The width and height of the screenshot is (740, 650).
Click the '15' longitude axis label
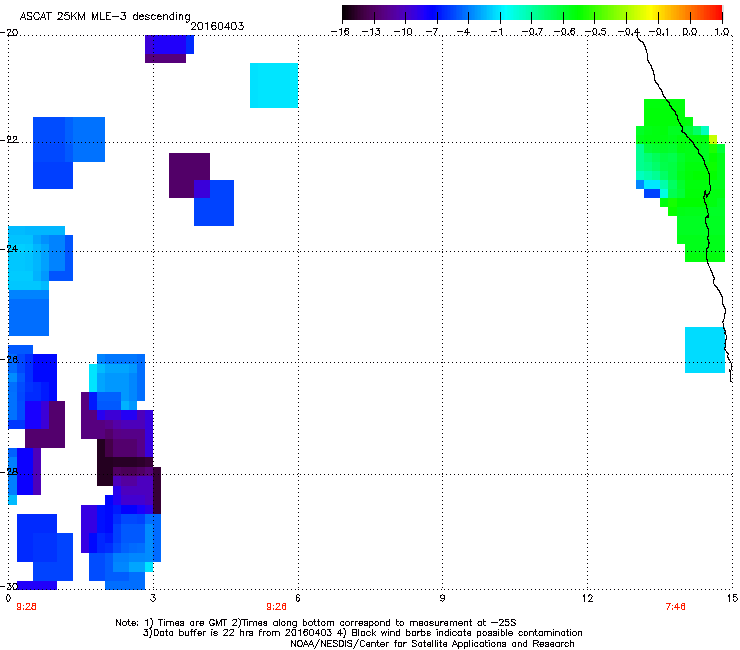[732, 599]
